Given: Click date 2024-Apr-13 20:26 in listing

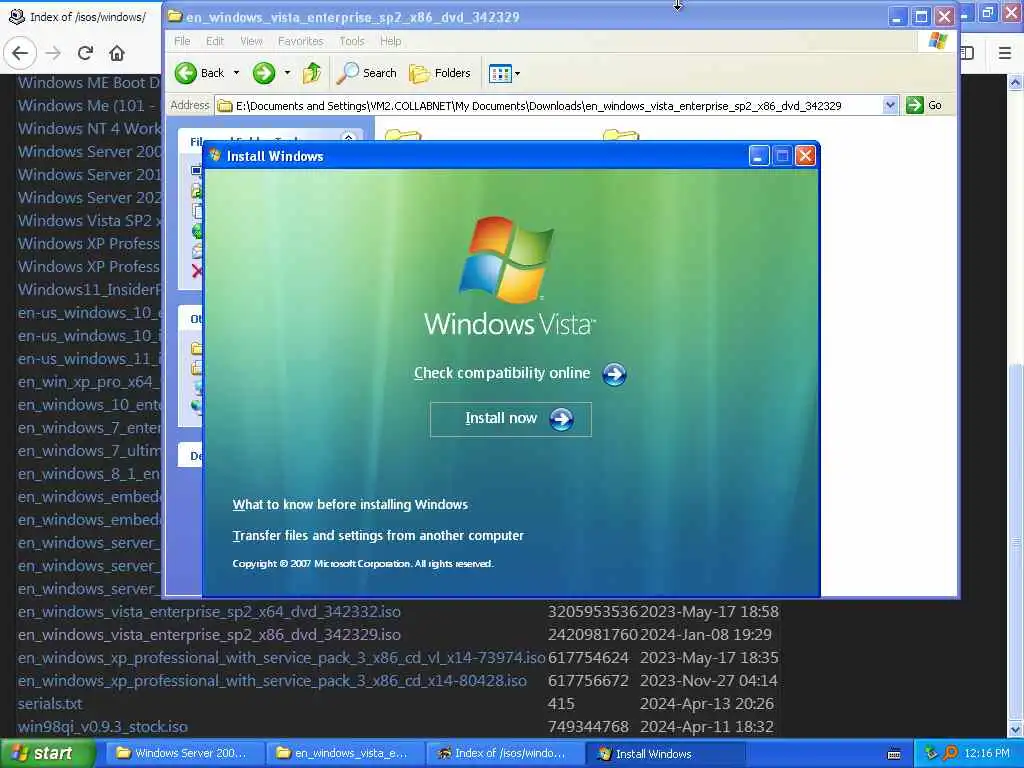Looking at the screenshot, I should (x=707, y=704).
